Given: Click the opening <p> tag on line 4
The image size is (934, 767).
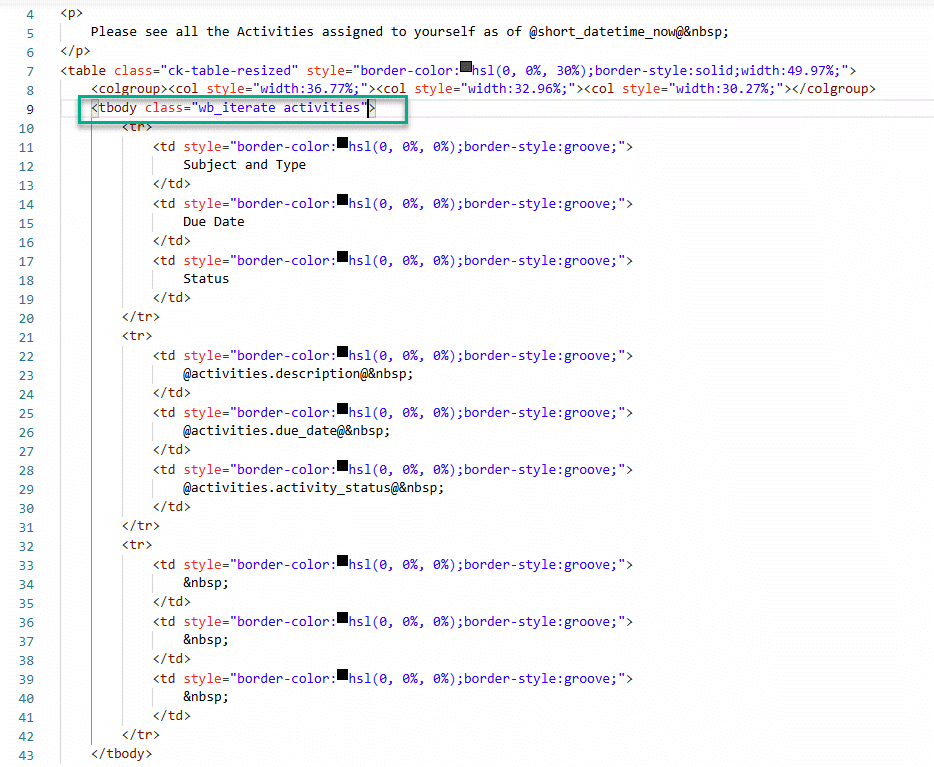Looking at the screenshot, I should (71, 13).
